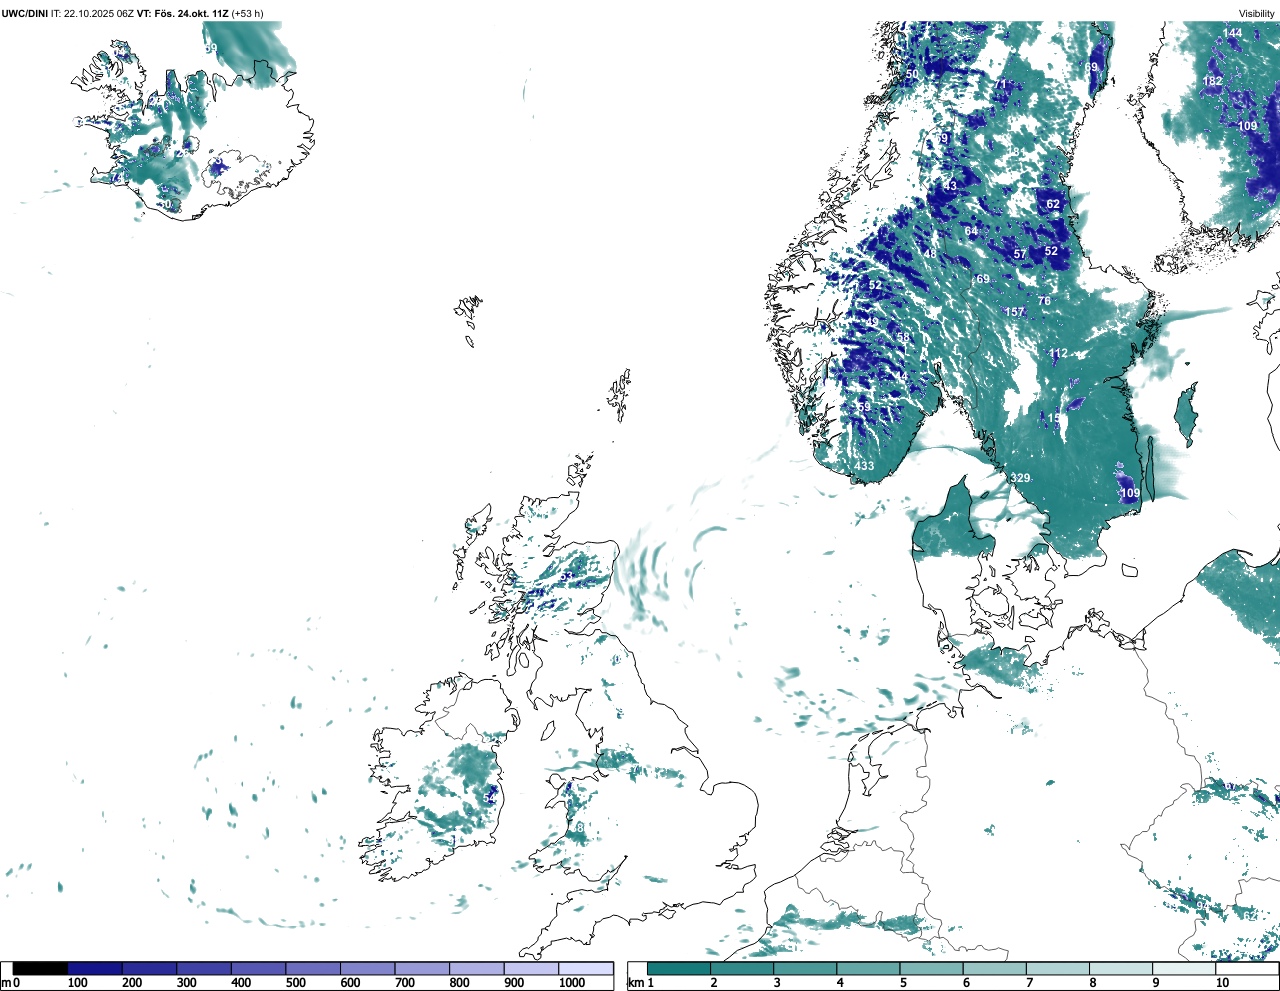The image size is (1280, 991).
Task: Click the dark teal swatch between km 1 and 2
Action: 679,968
